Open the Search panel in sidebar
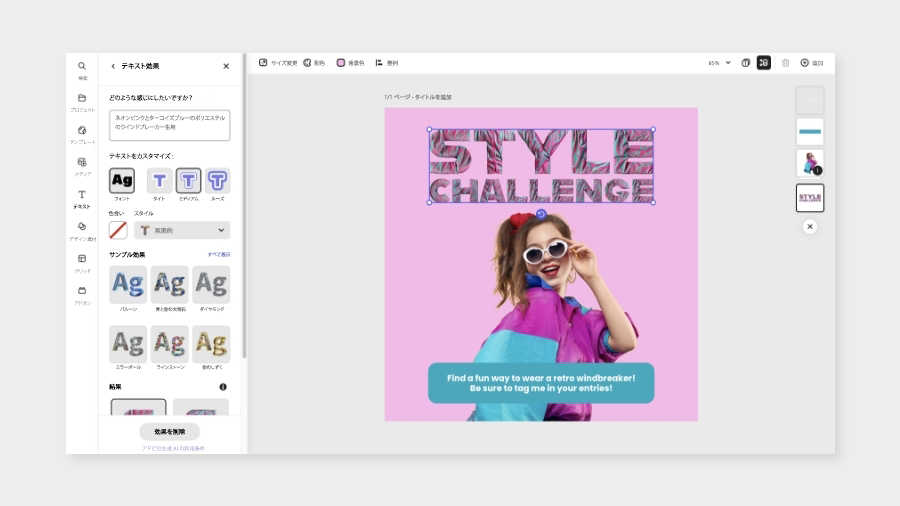The width and height of the screenshot is (900, 506). click(82, 66)
